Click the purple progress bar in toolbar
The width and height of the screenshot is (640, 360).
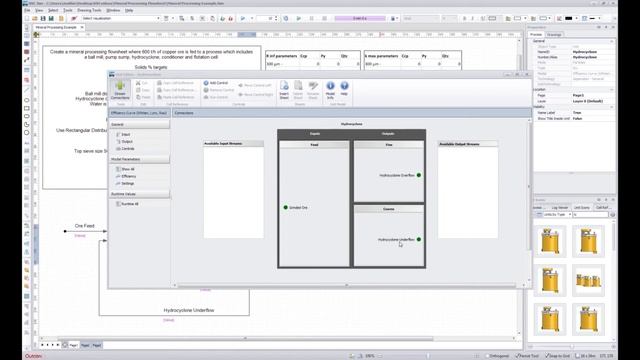(x=360, y=18)
